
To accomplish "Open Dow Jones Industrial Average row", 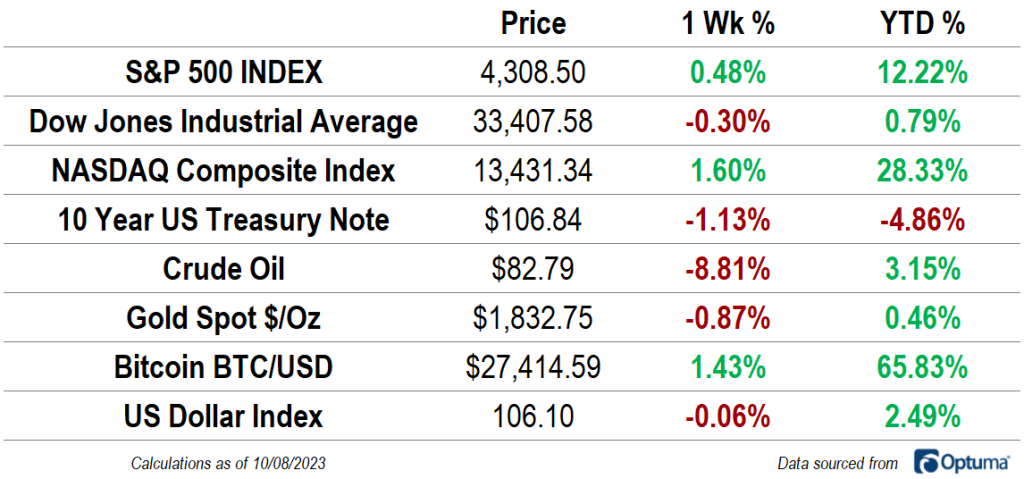I will [x=223, y=122].
